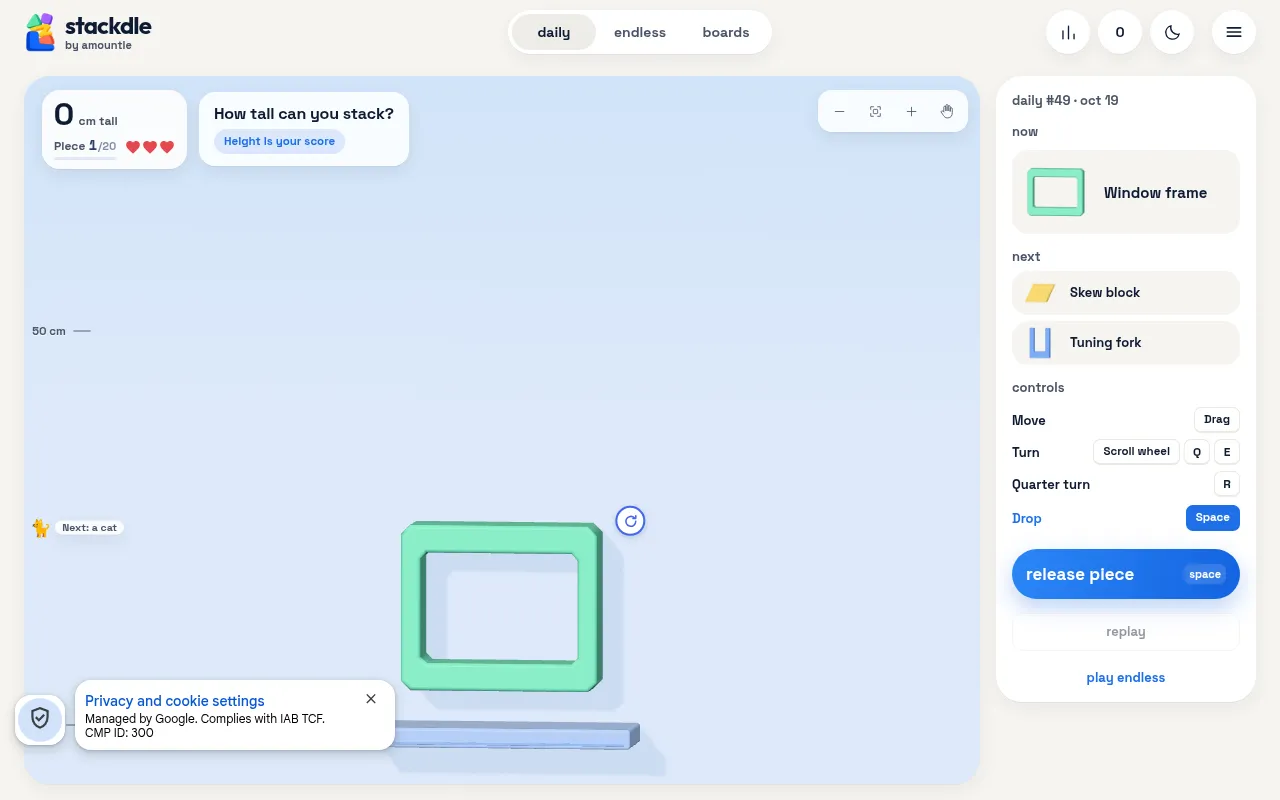Switch to the endless tab
The width and height of the screenshot is (1280, 800).
pos(640,32)
